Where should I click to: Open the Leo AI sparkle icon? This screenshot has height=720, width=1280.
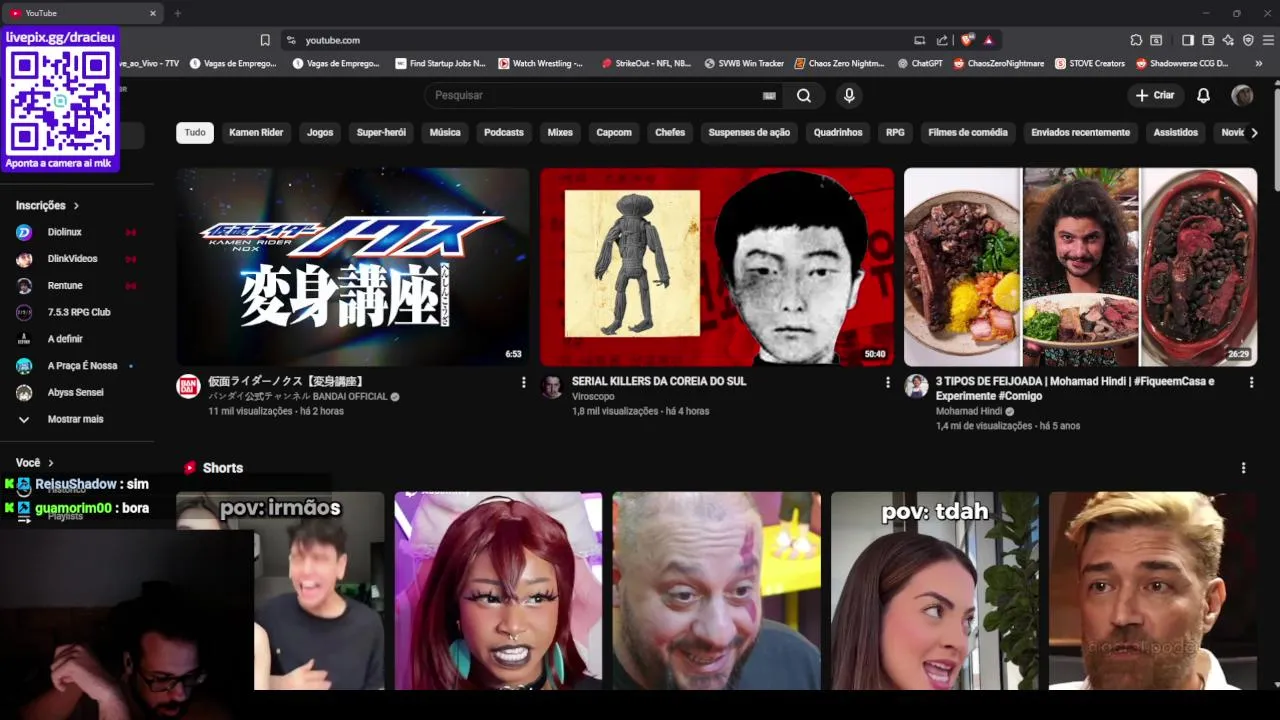(1228, 40)
